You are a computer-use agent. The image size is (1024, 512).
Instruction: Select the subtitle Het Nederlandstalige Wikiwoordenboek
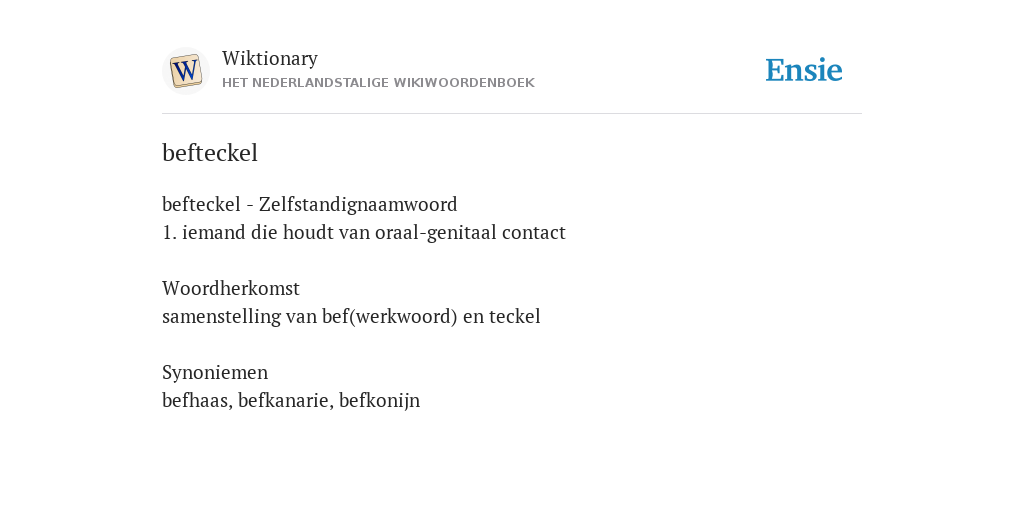[378, 83]
